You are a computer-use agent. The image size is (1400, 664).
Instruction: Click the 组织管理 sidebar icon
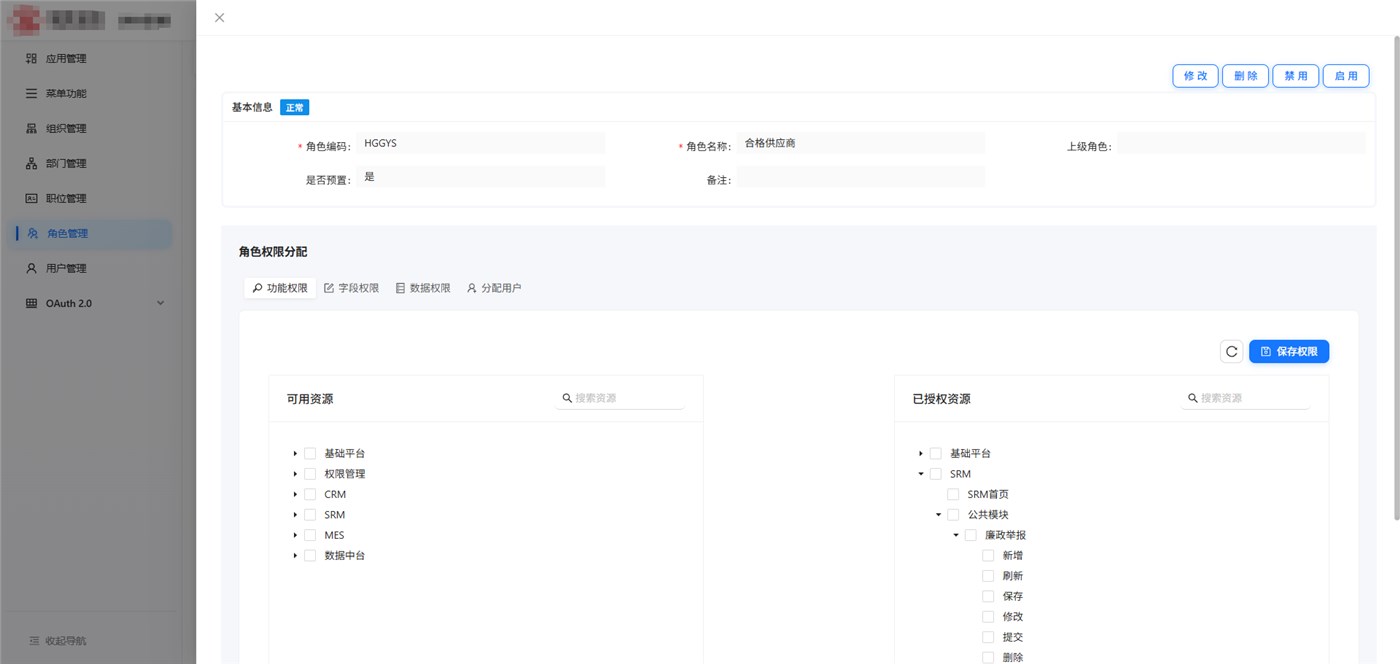pos(31,129)
